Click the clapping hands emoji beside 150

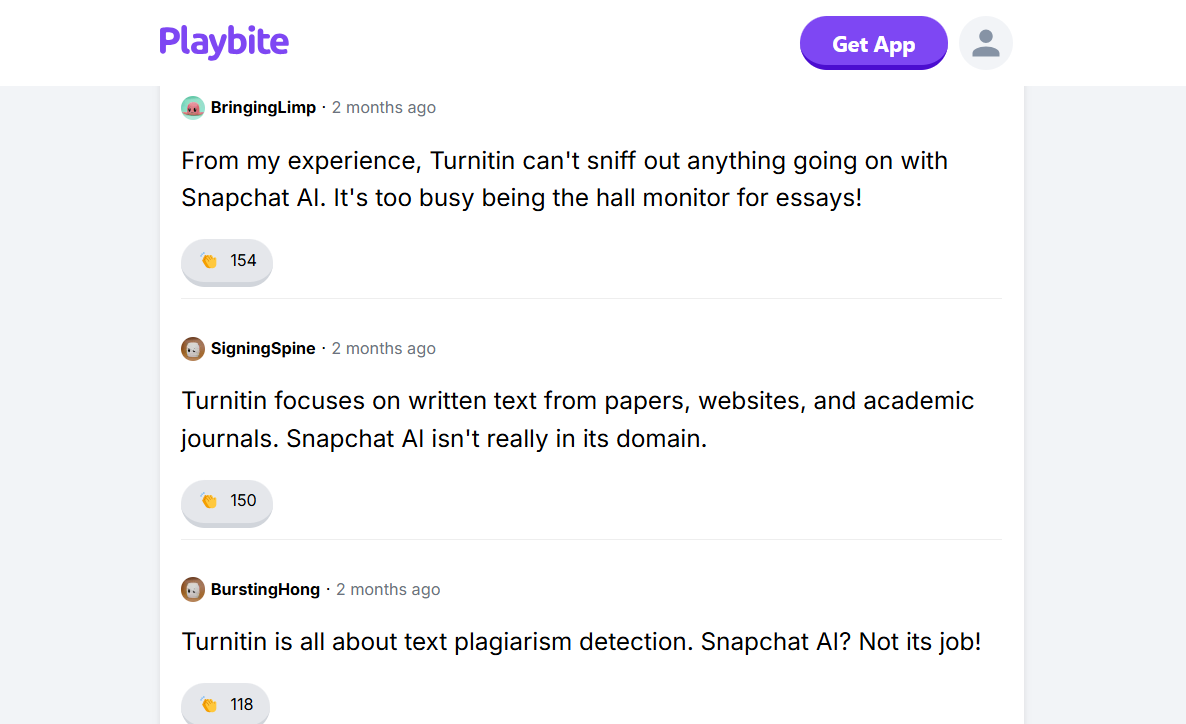209,501
